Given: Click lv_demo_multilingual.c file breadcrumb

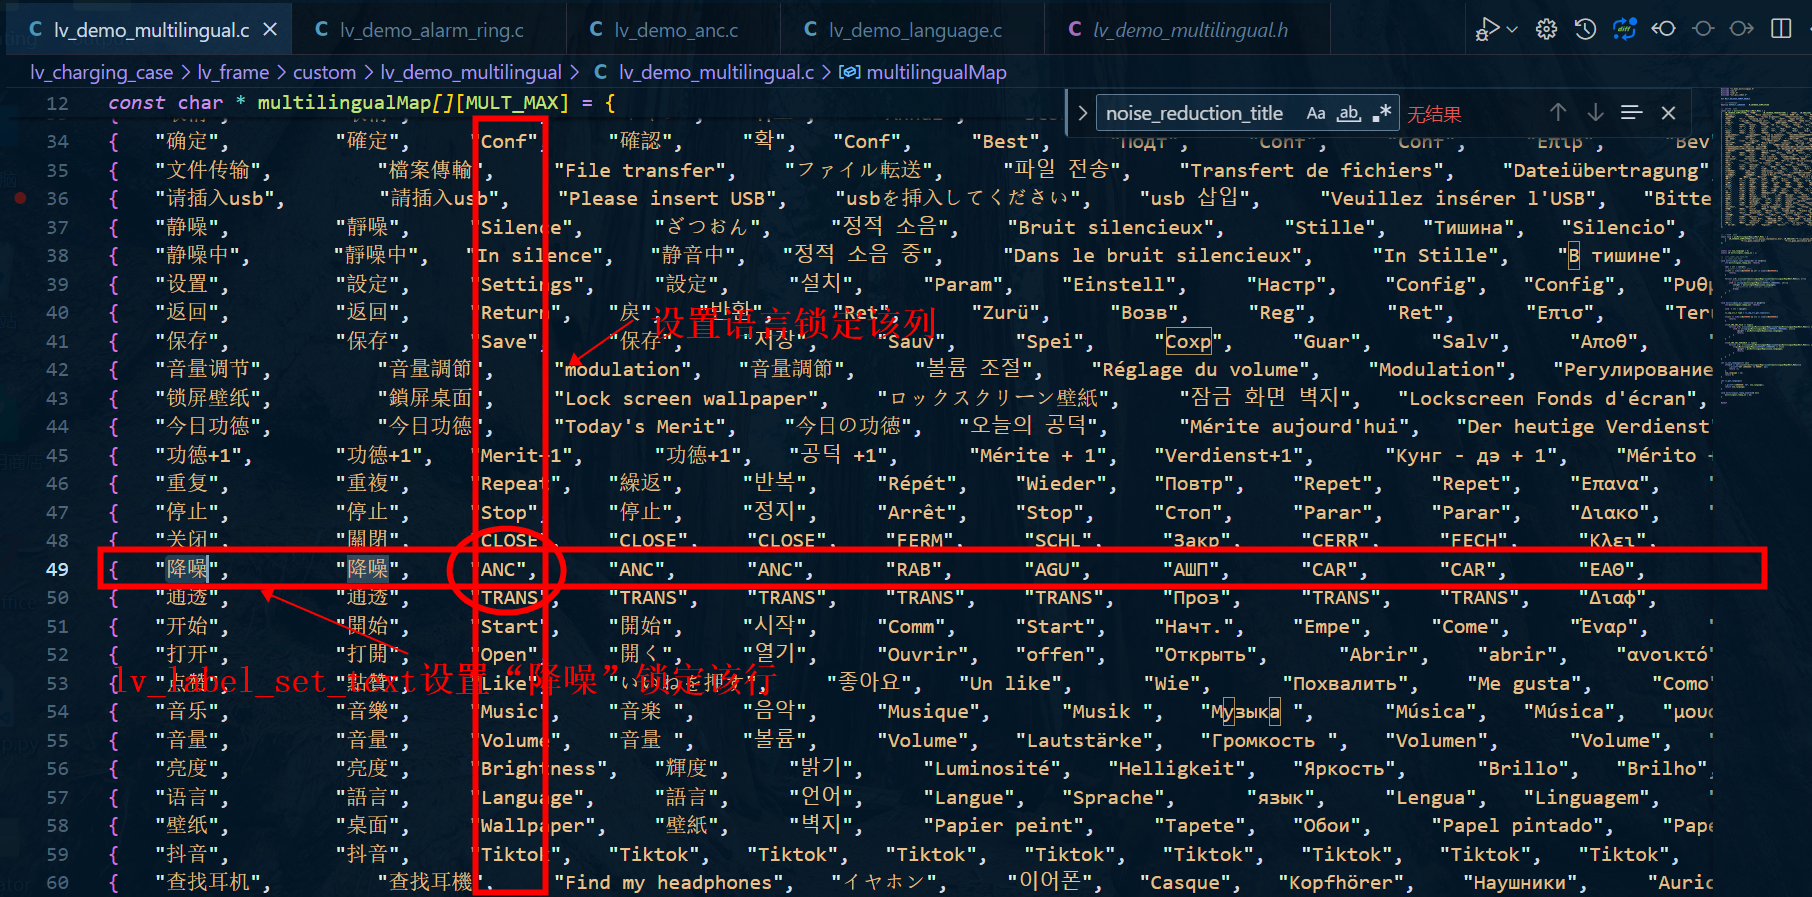Looking at the screenshot, I should pos(704,72).
